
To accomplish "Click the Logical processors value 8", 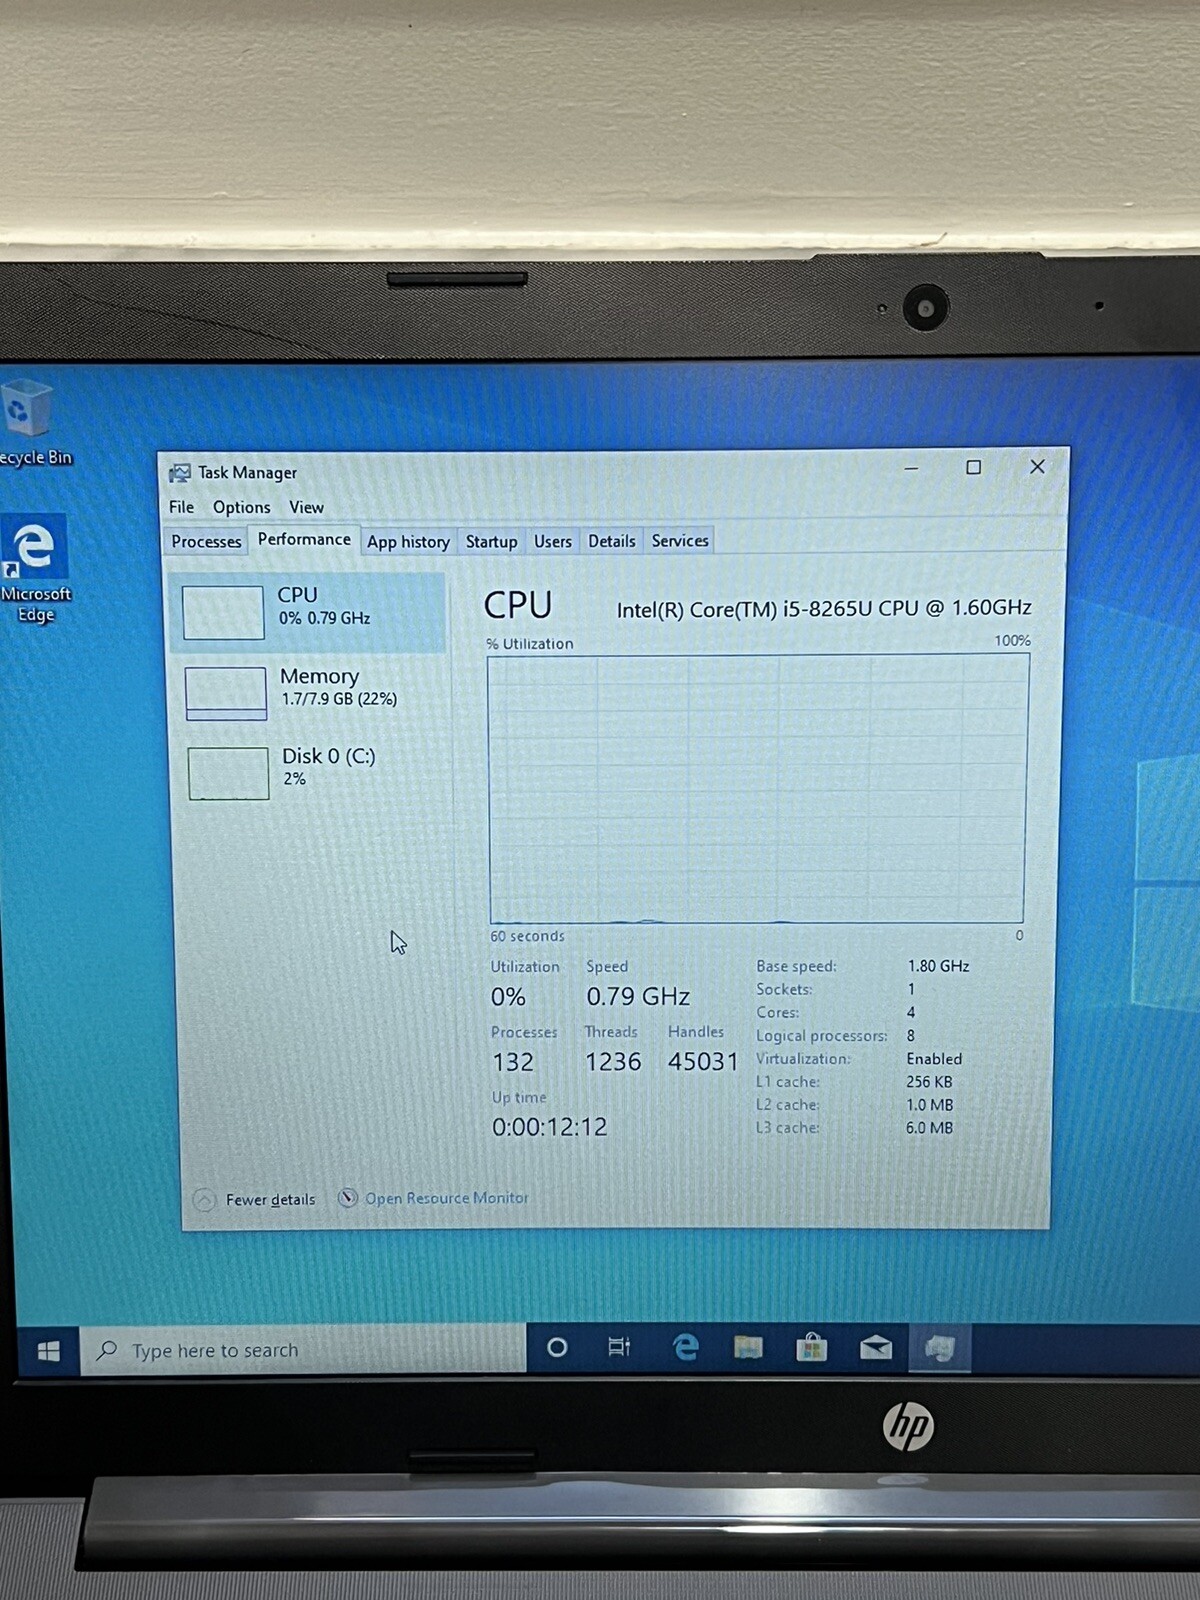I will click(x=911, y=1036).
